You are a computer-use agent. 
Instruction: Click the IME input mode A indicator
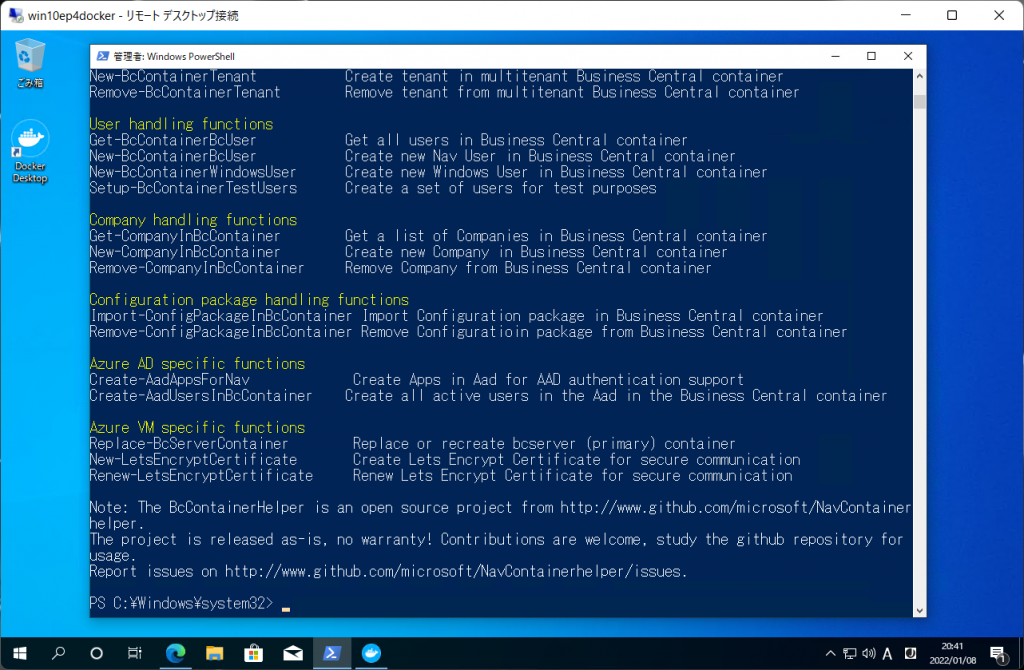pos(888,654)
